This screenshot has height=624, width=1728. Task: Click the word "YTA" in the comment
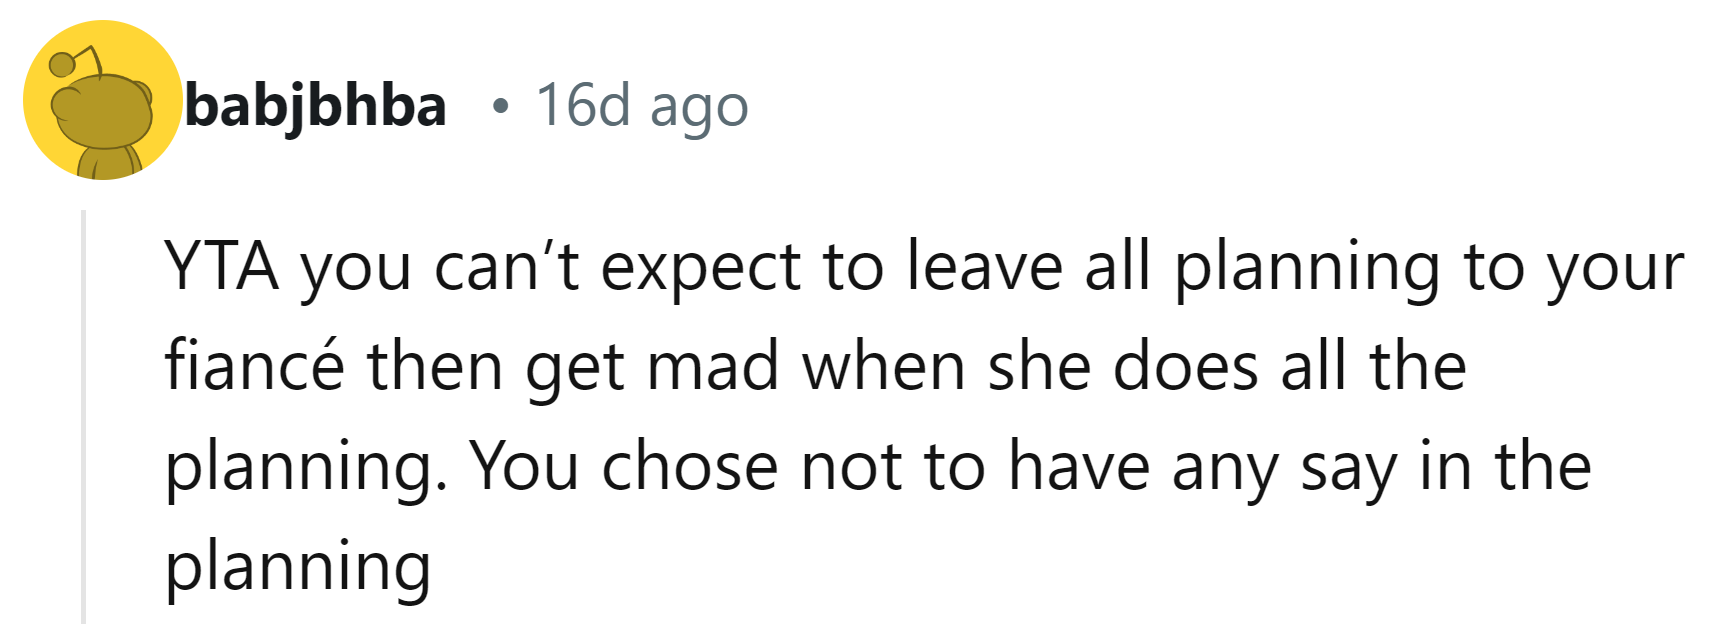pos(221,267)
